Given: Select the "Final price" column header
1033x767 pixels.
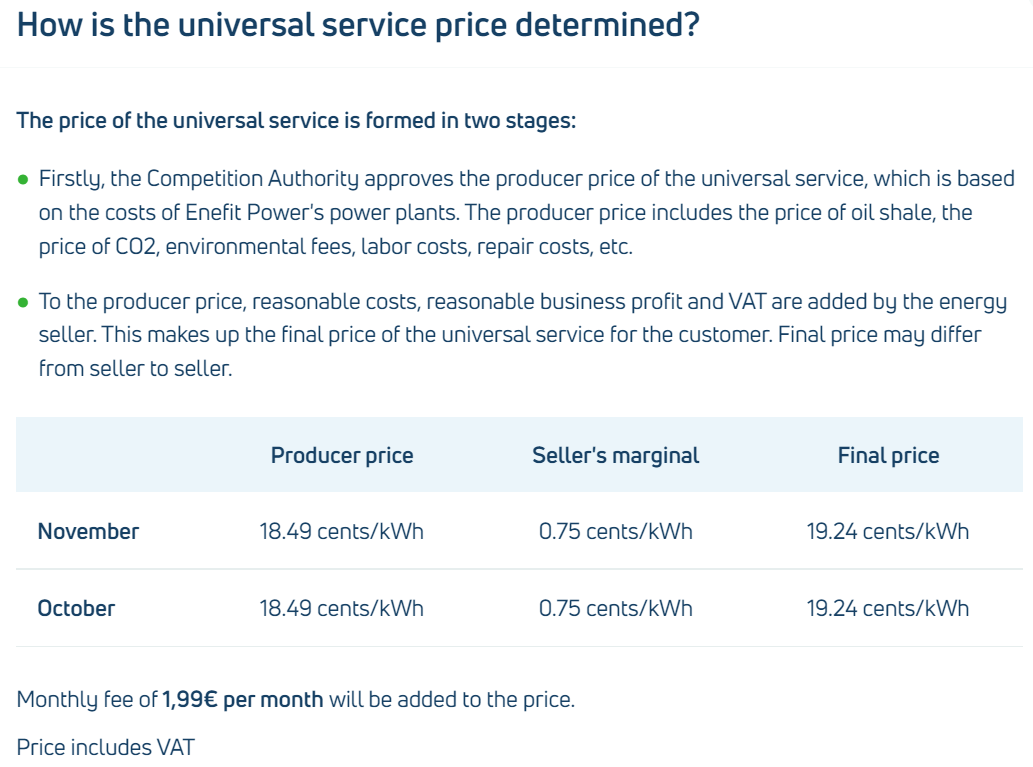Looking at the screenshot, I should click(888, 456).
